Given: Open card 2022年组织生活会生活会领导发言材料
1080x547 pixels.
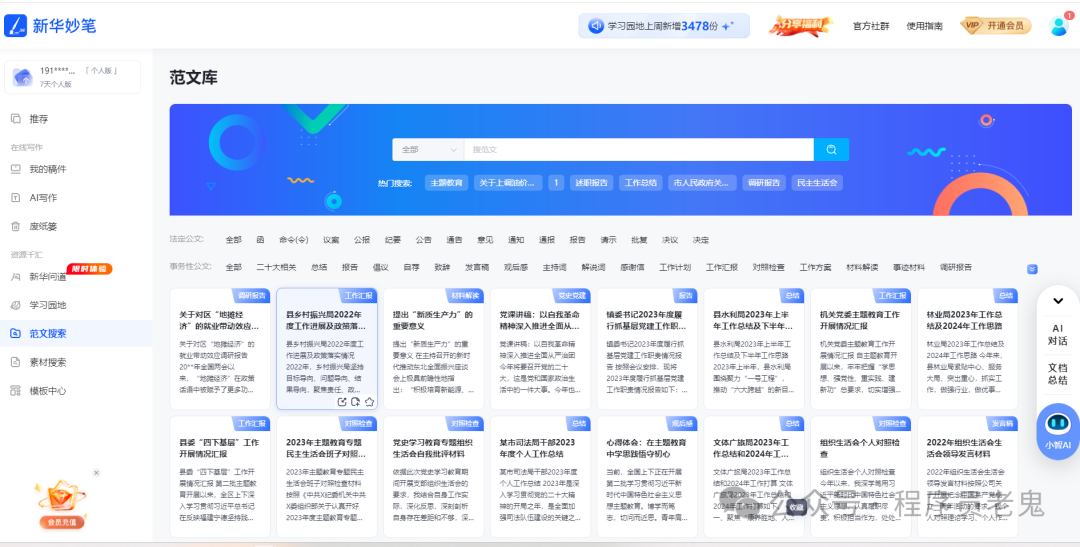Looking at the screenshot, I should (968, 477).
